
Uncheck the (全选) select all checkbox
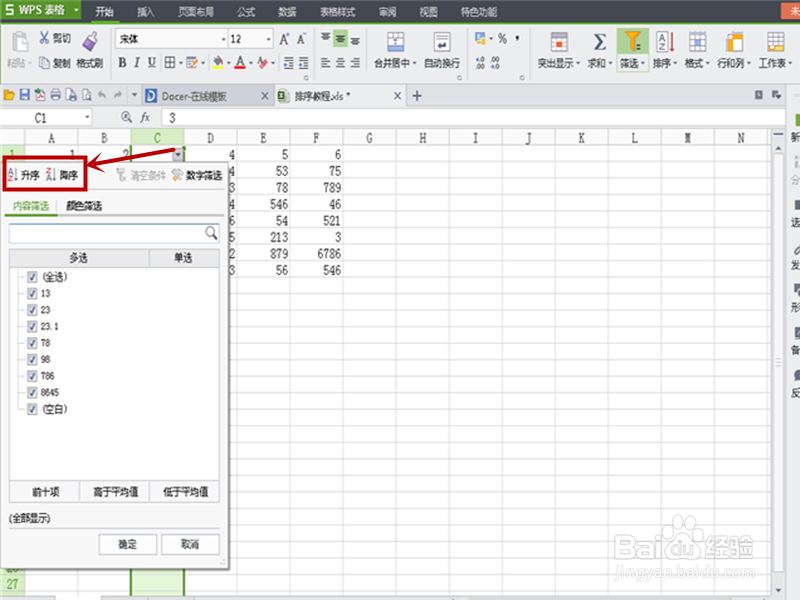[32, 277]
